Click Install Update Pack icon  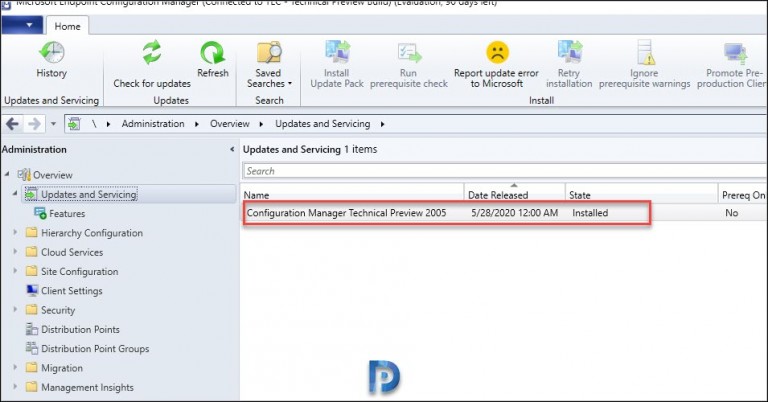pyautogui.click(x=337, y=52)
